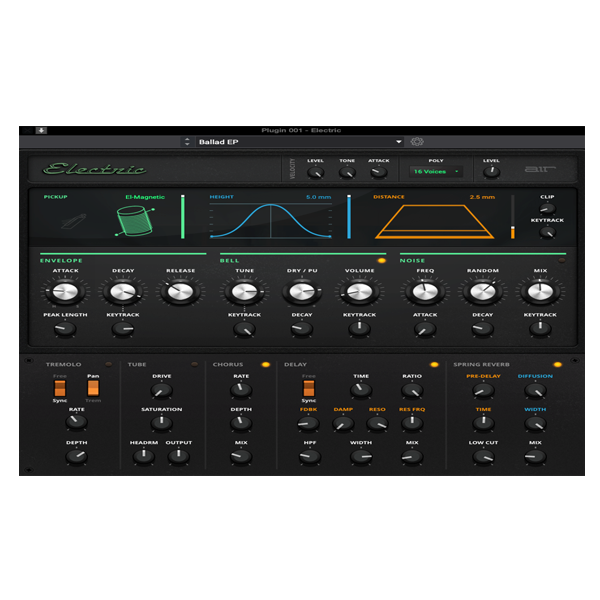Flip the Delay Free/Sync switch
Image resolution: width=600 pixels, height=600 pixels.
309,388
